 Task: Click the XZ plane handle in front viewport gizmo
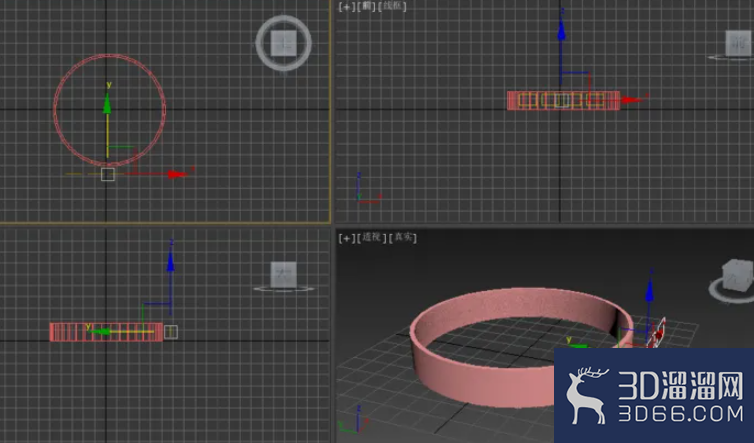575,87
